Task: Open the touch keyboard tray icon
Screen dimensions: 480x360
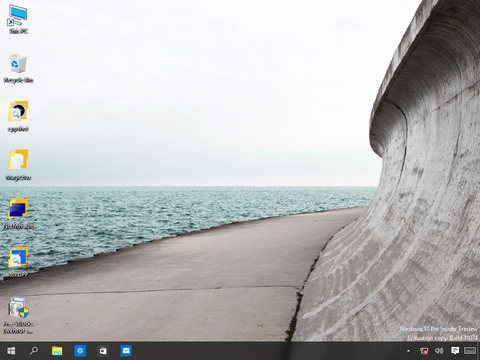Action: pyautogui.click(x=470, y=351)
